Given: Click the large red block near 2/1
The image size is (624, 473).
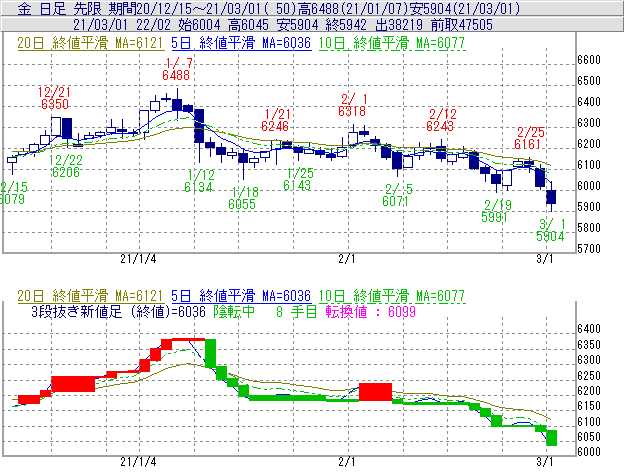Looking at the screenshot, I should click(375, 392).
